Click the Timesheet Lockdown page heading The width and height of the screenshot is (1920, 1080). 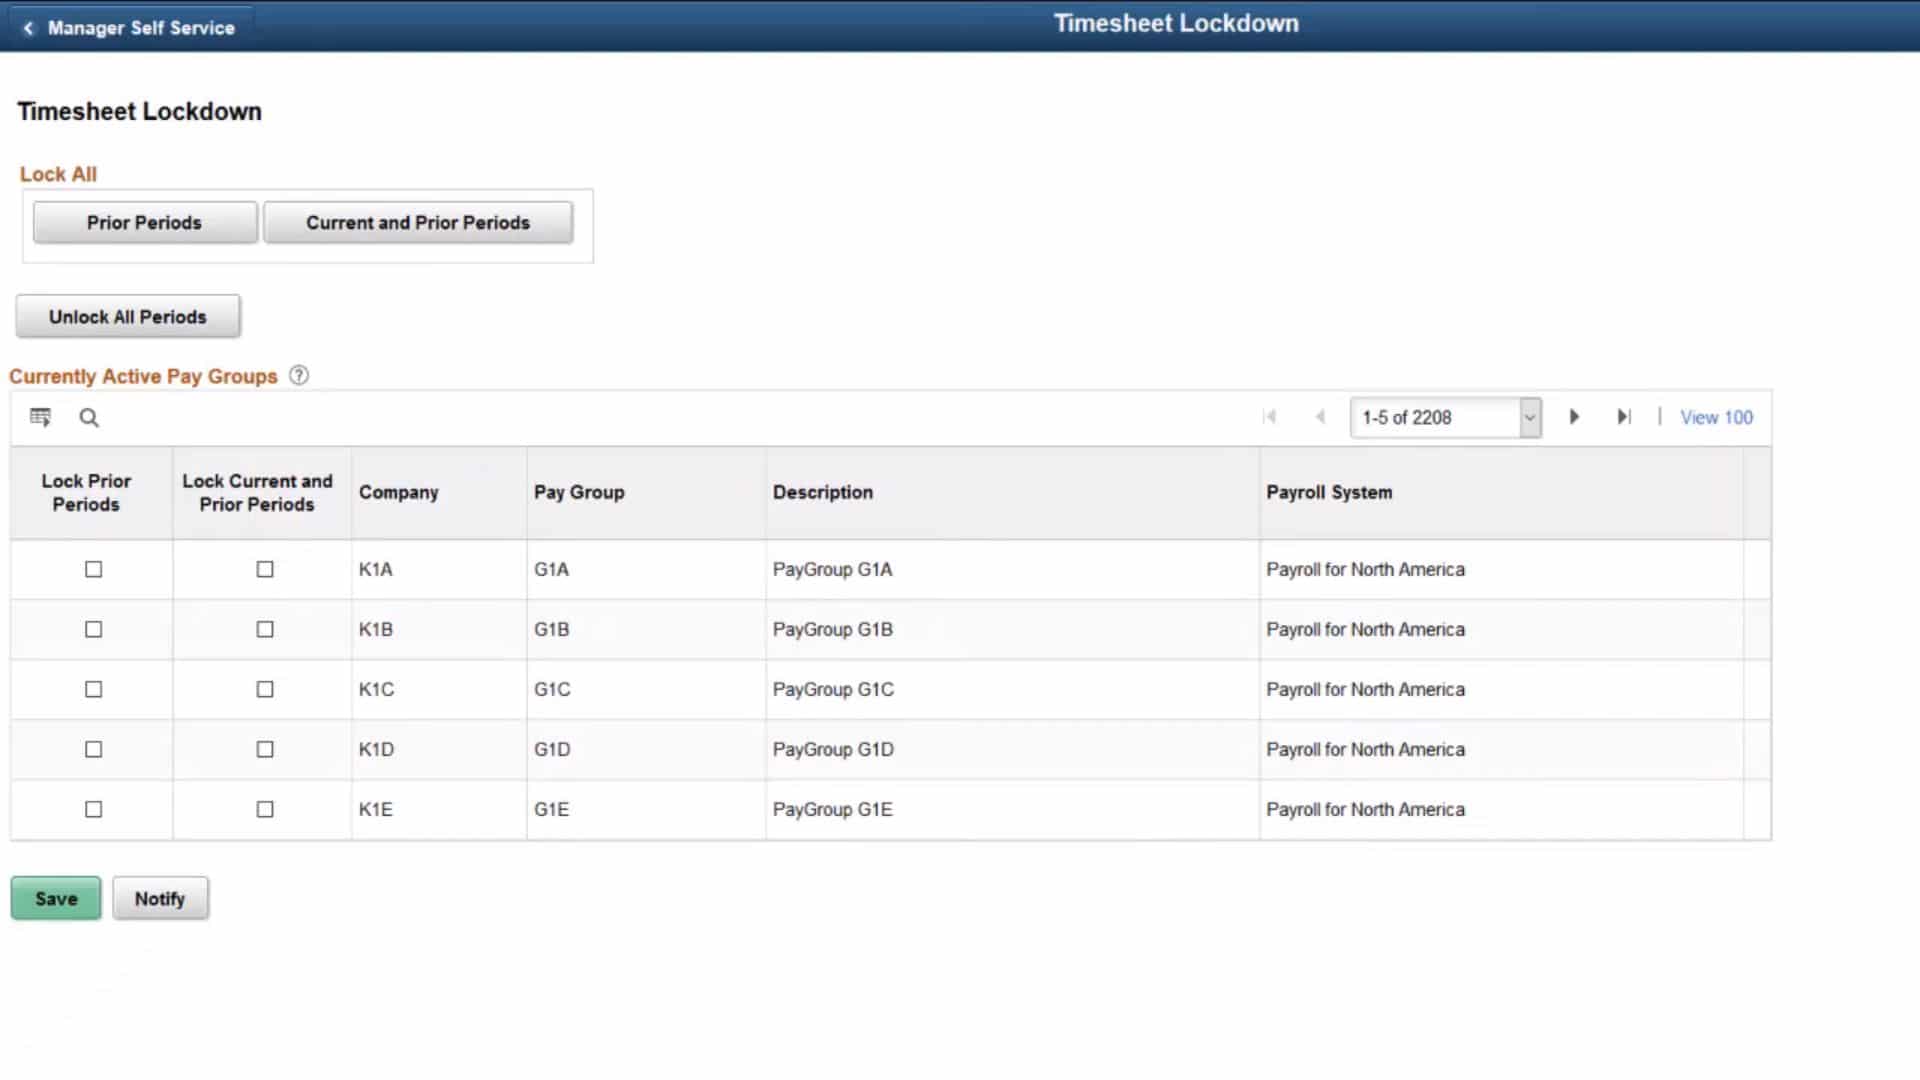tap(139, 111)
